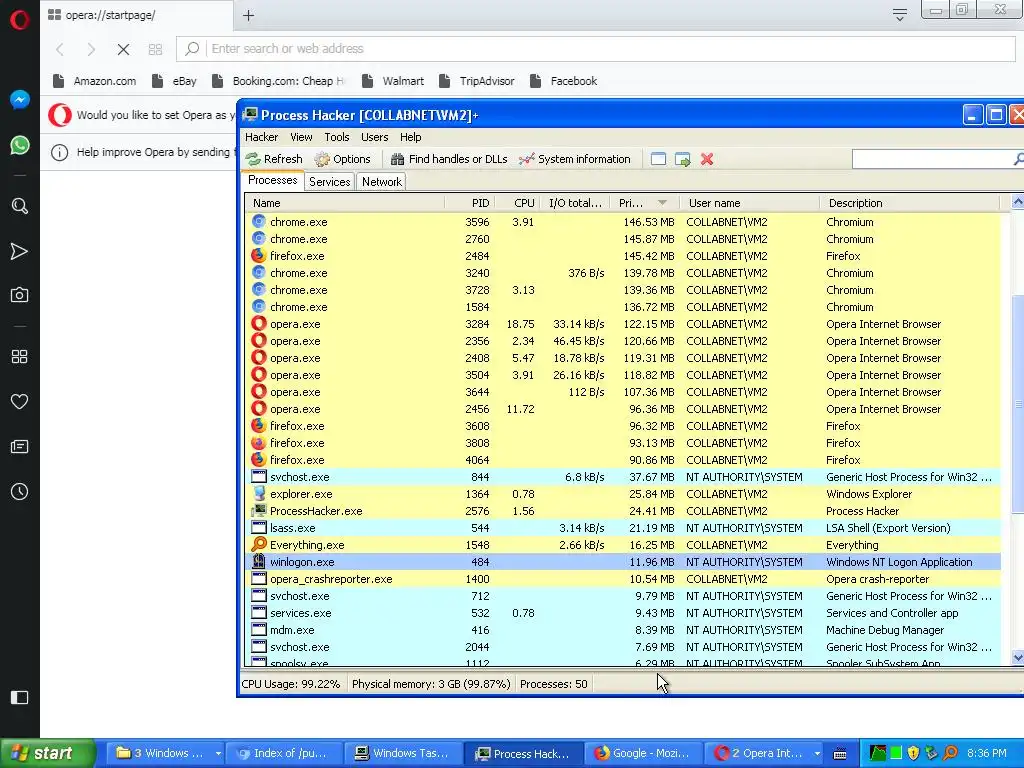Viewport: 1024px width, 768px height.
Task: Click the Opera sidebar search icon
Action: coord(20,206)
